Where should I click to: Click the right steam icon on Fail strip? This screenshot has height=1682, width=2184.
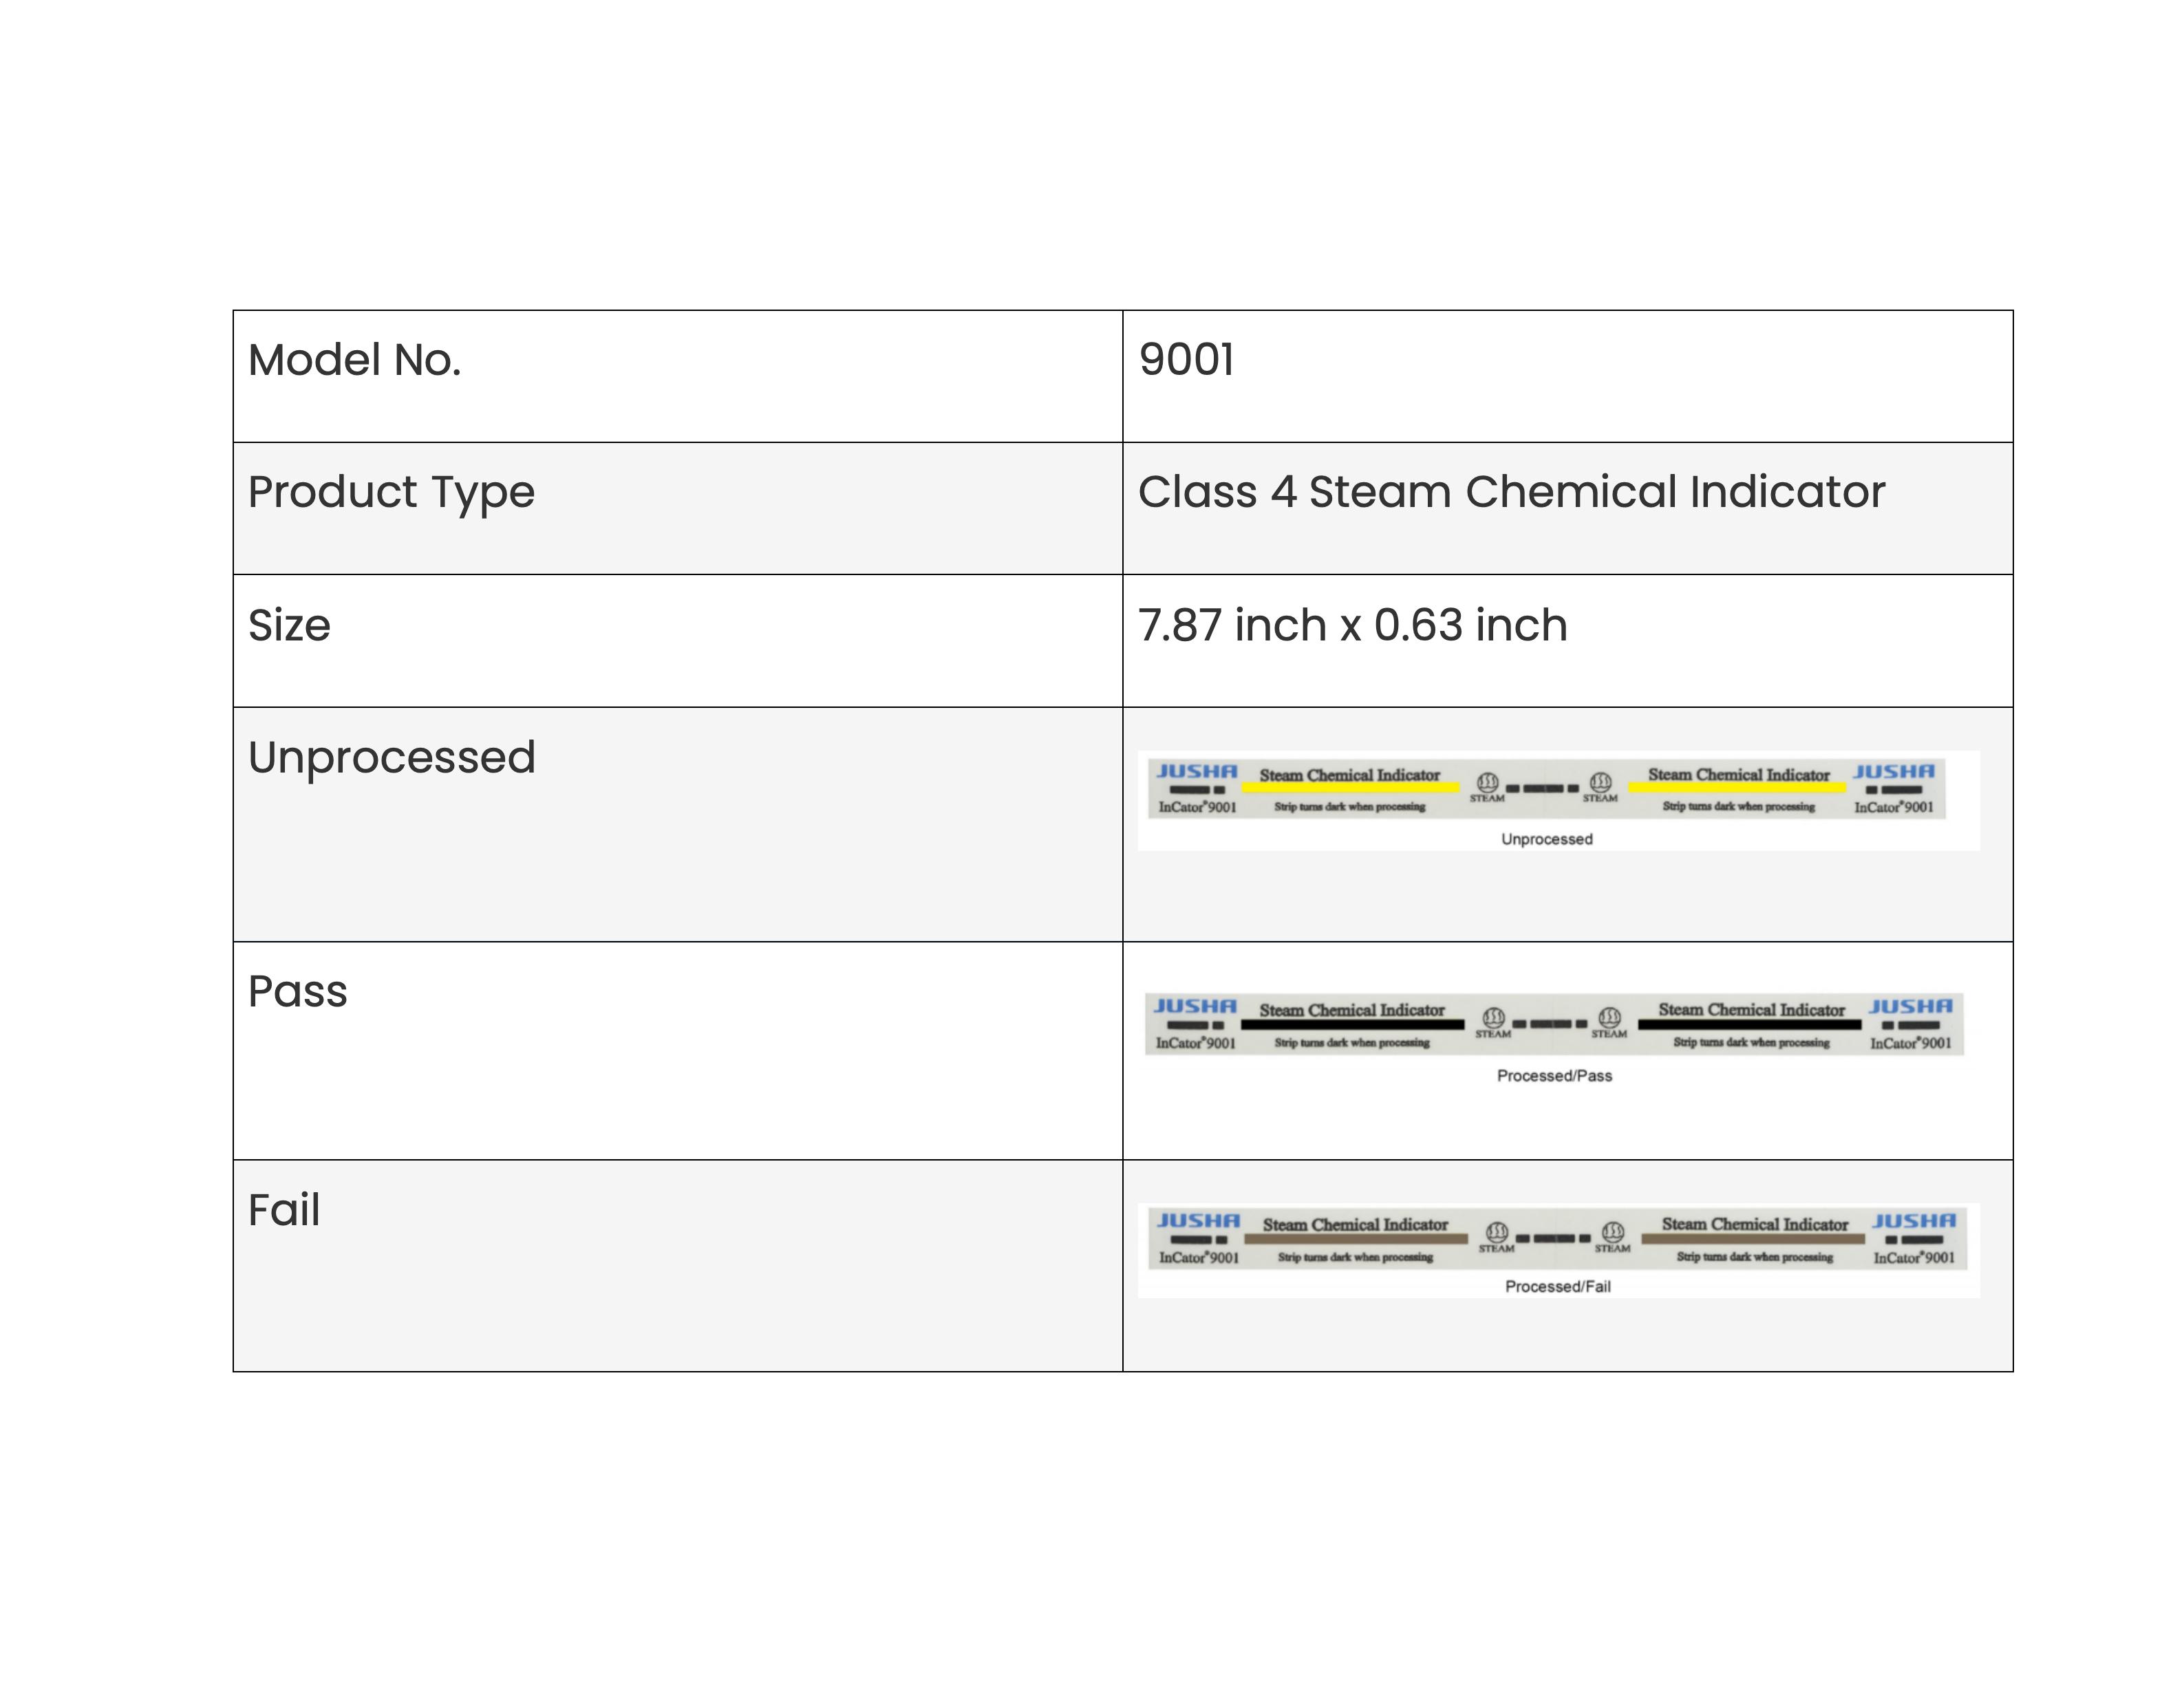(x=1613, y=1231)
